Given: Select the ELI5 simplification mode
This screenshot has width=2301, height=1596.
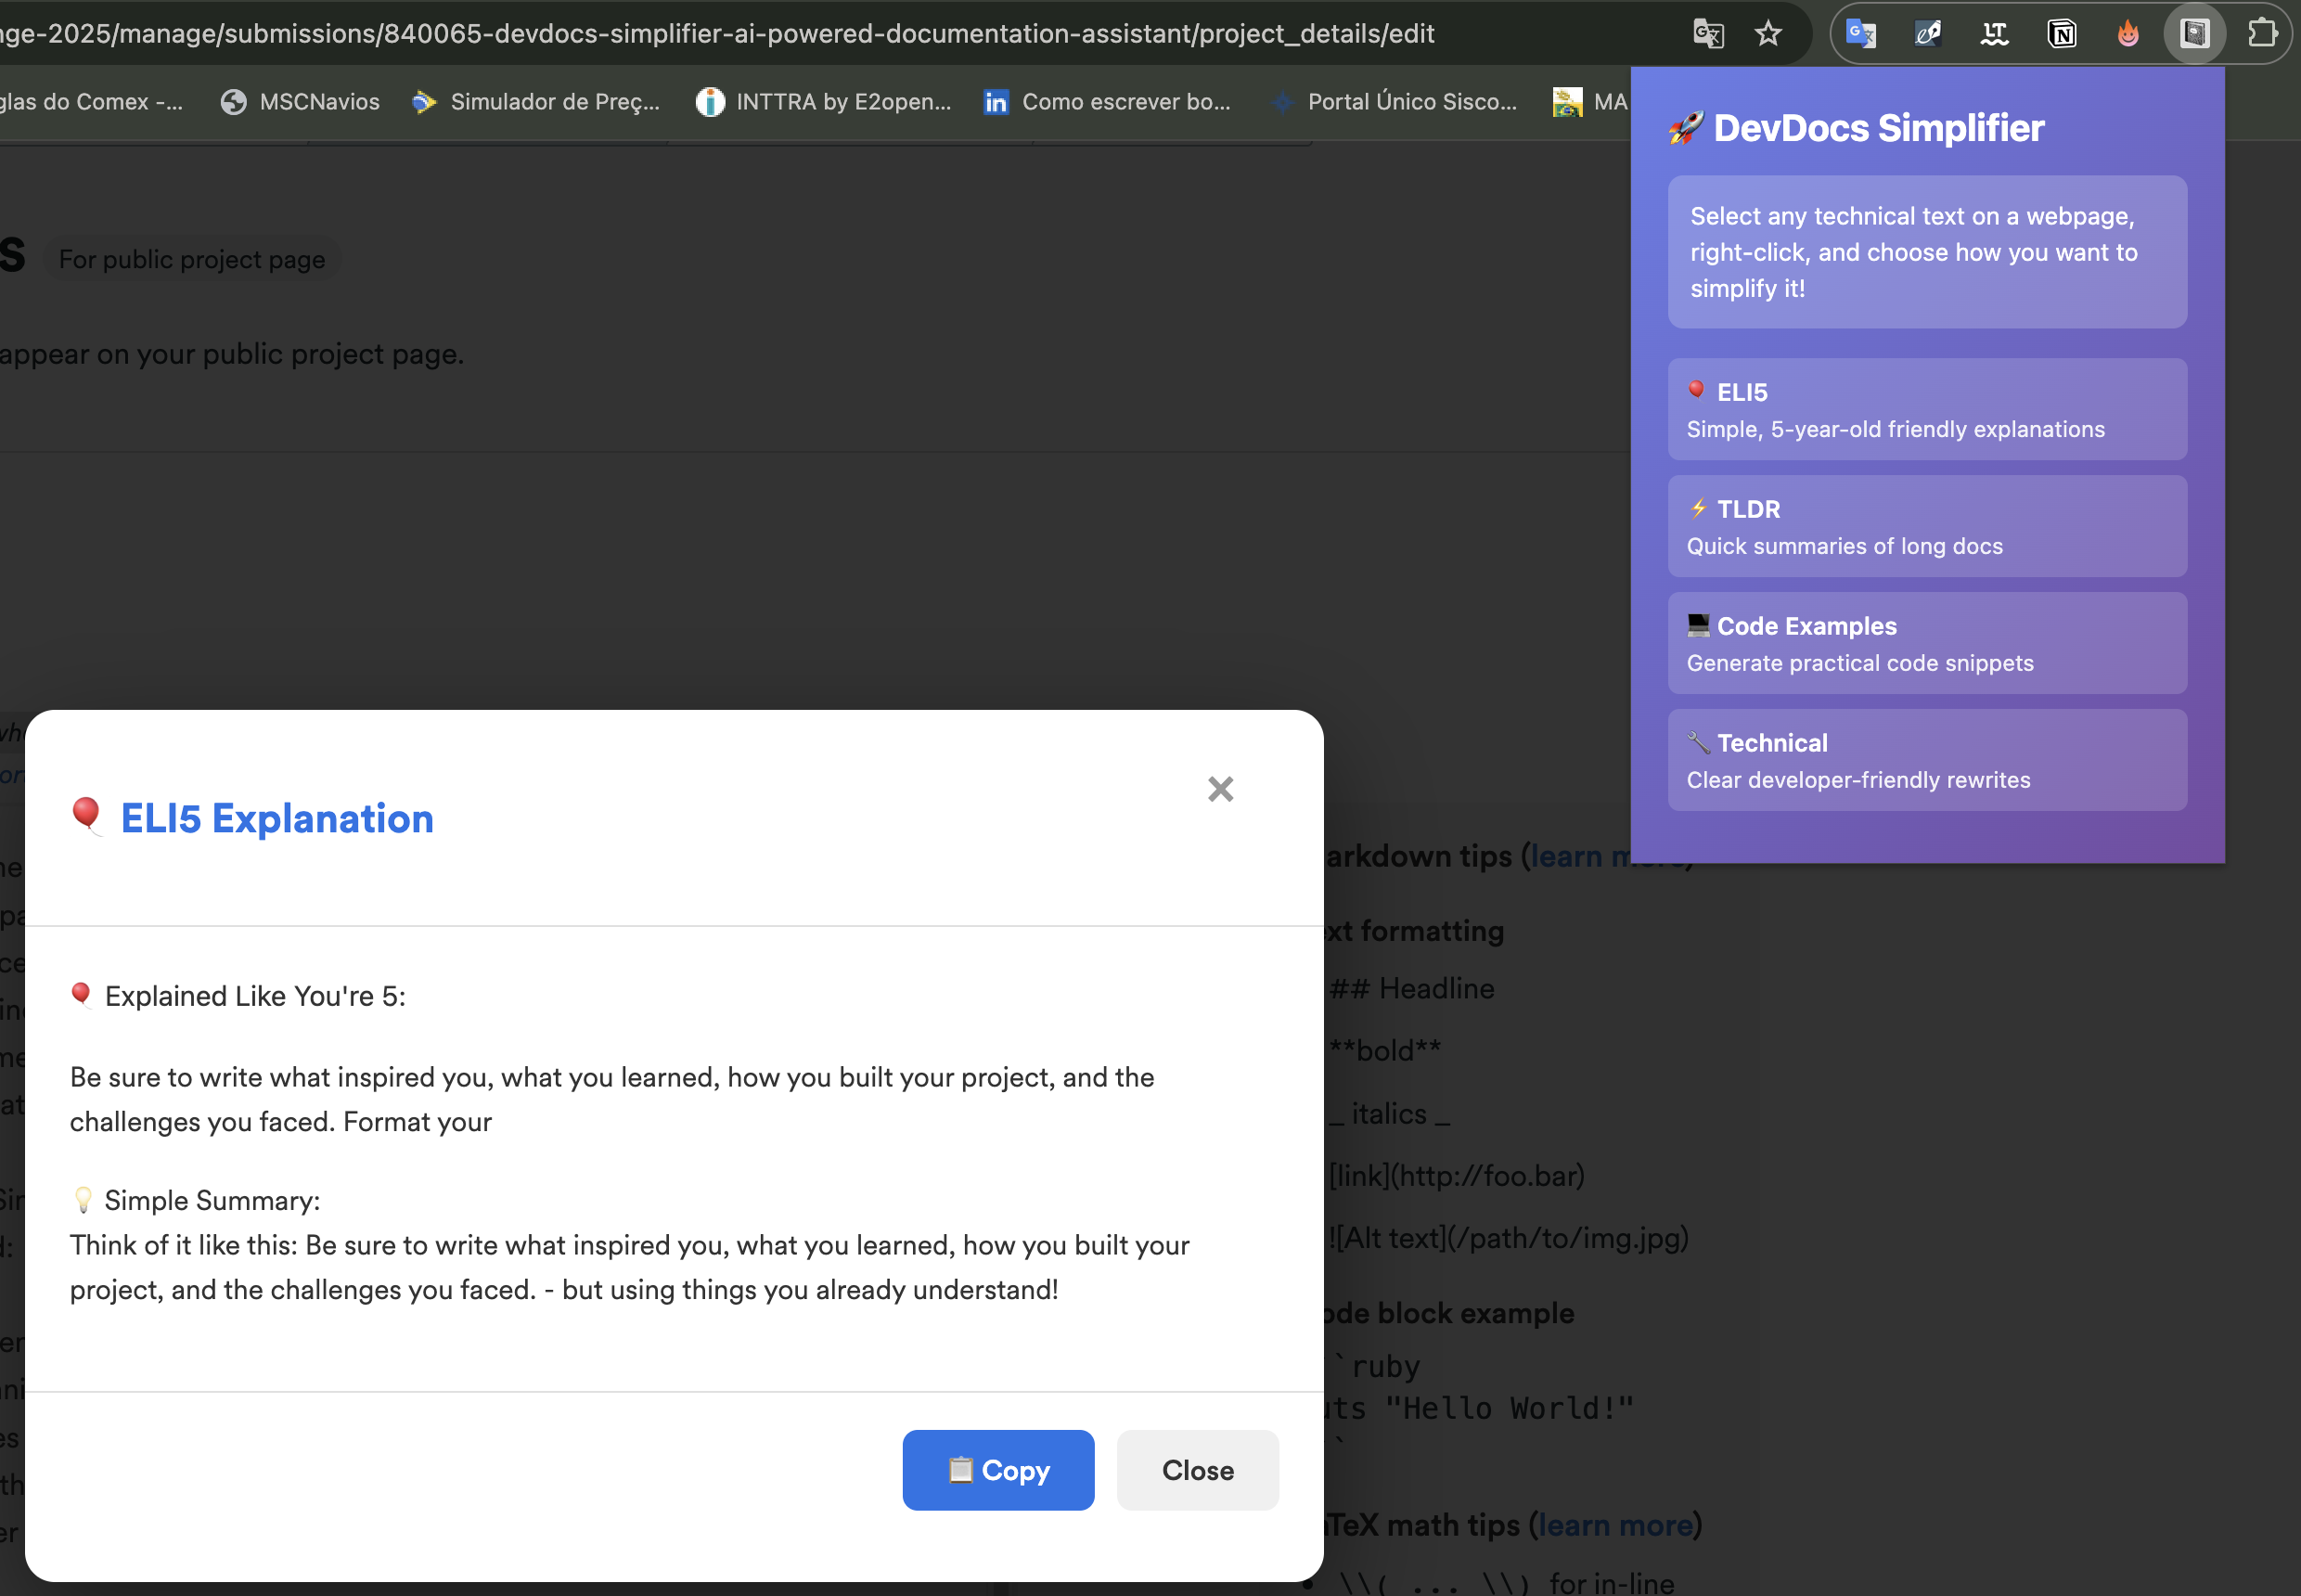Looking at the screenshot, I should click(1926, 410).
